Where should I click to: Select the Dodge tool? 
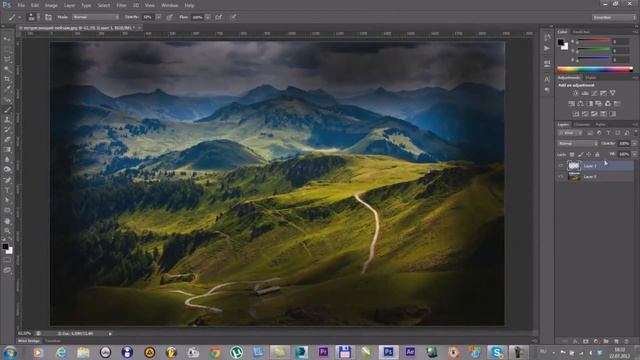(7, 169)
